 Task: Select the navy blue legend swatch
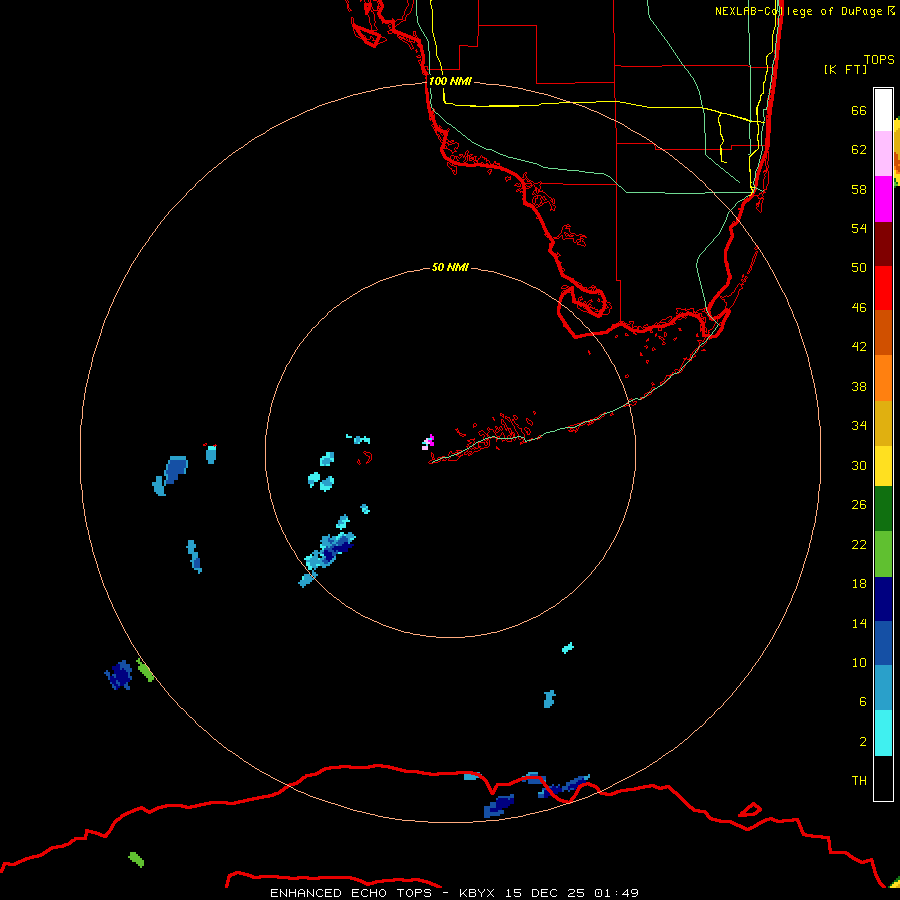click(x=883, y=599)
